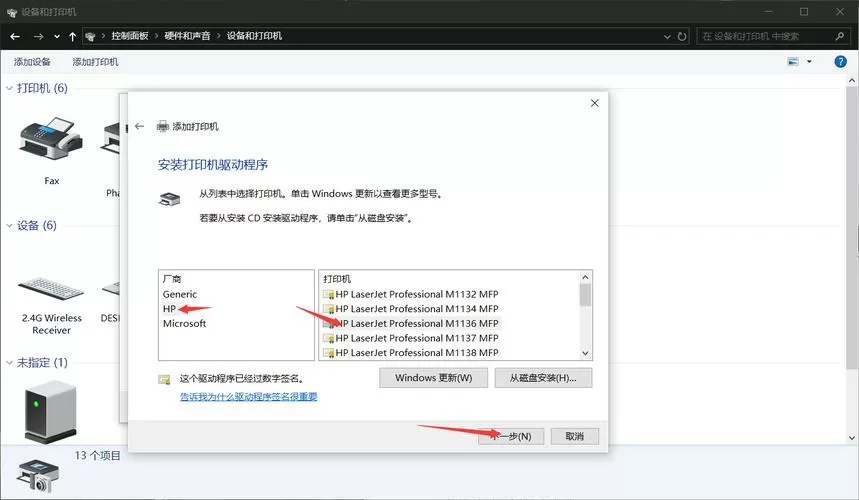This screenshot has width=859, height=500.
Task: Go forward in Explorer navigation bar
Action: click(x=38, y=36)
